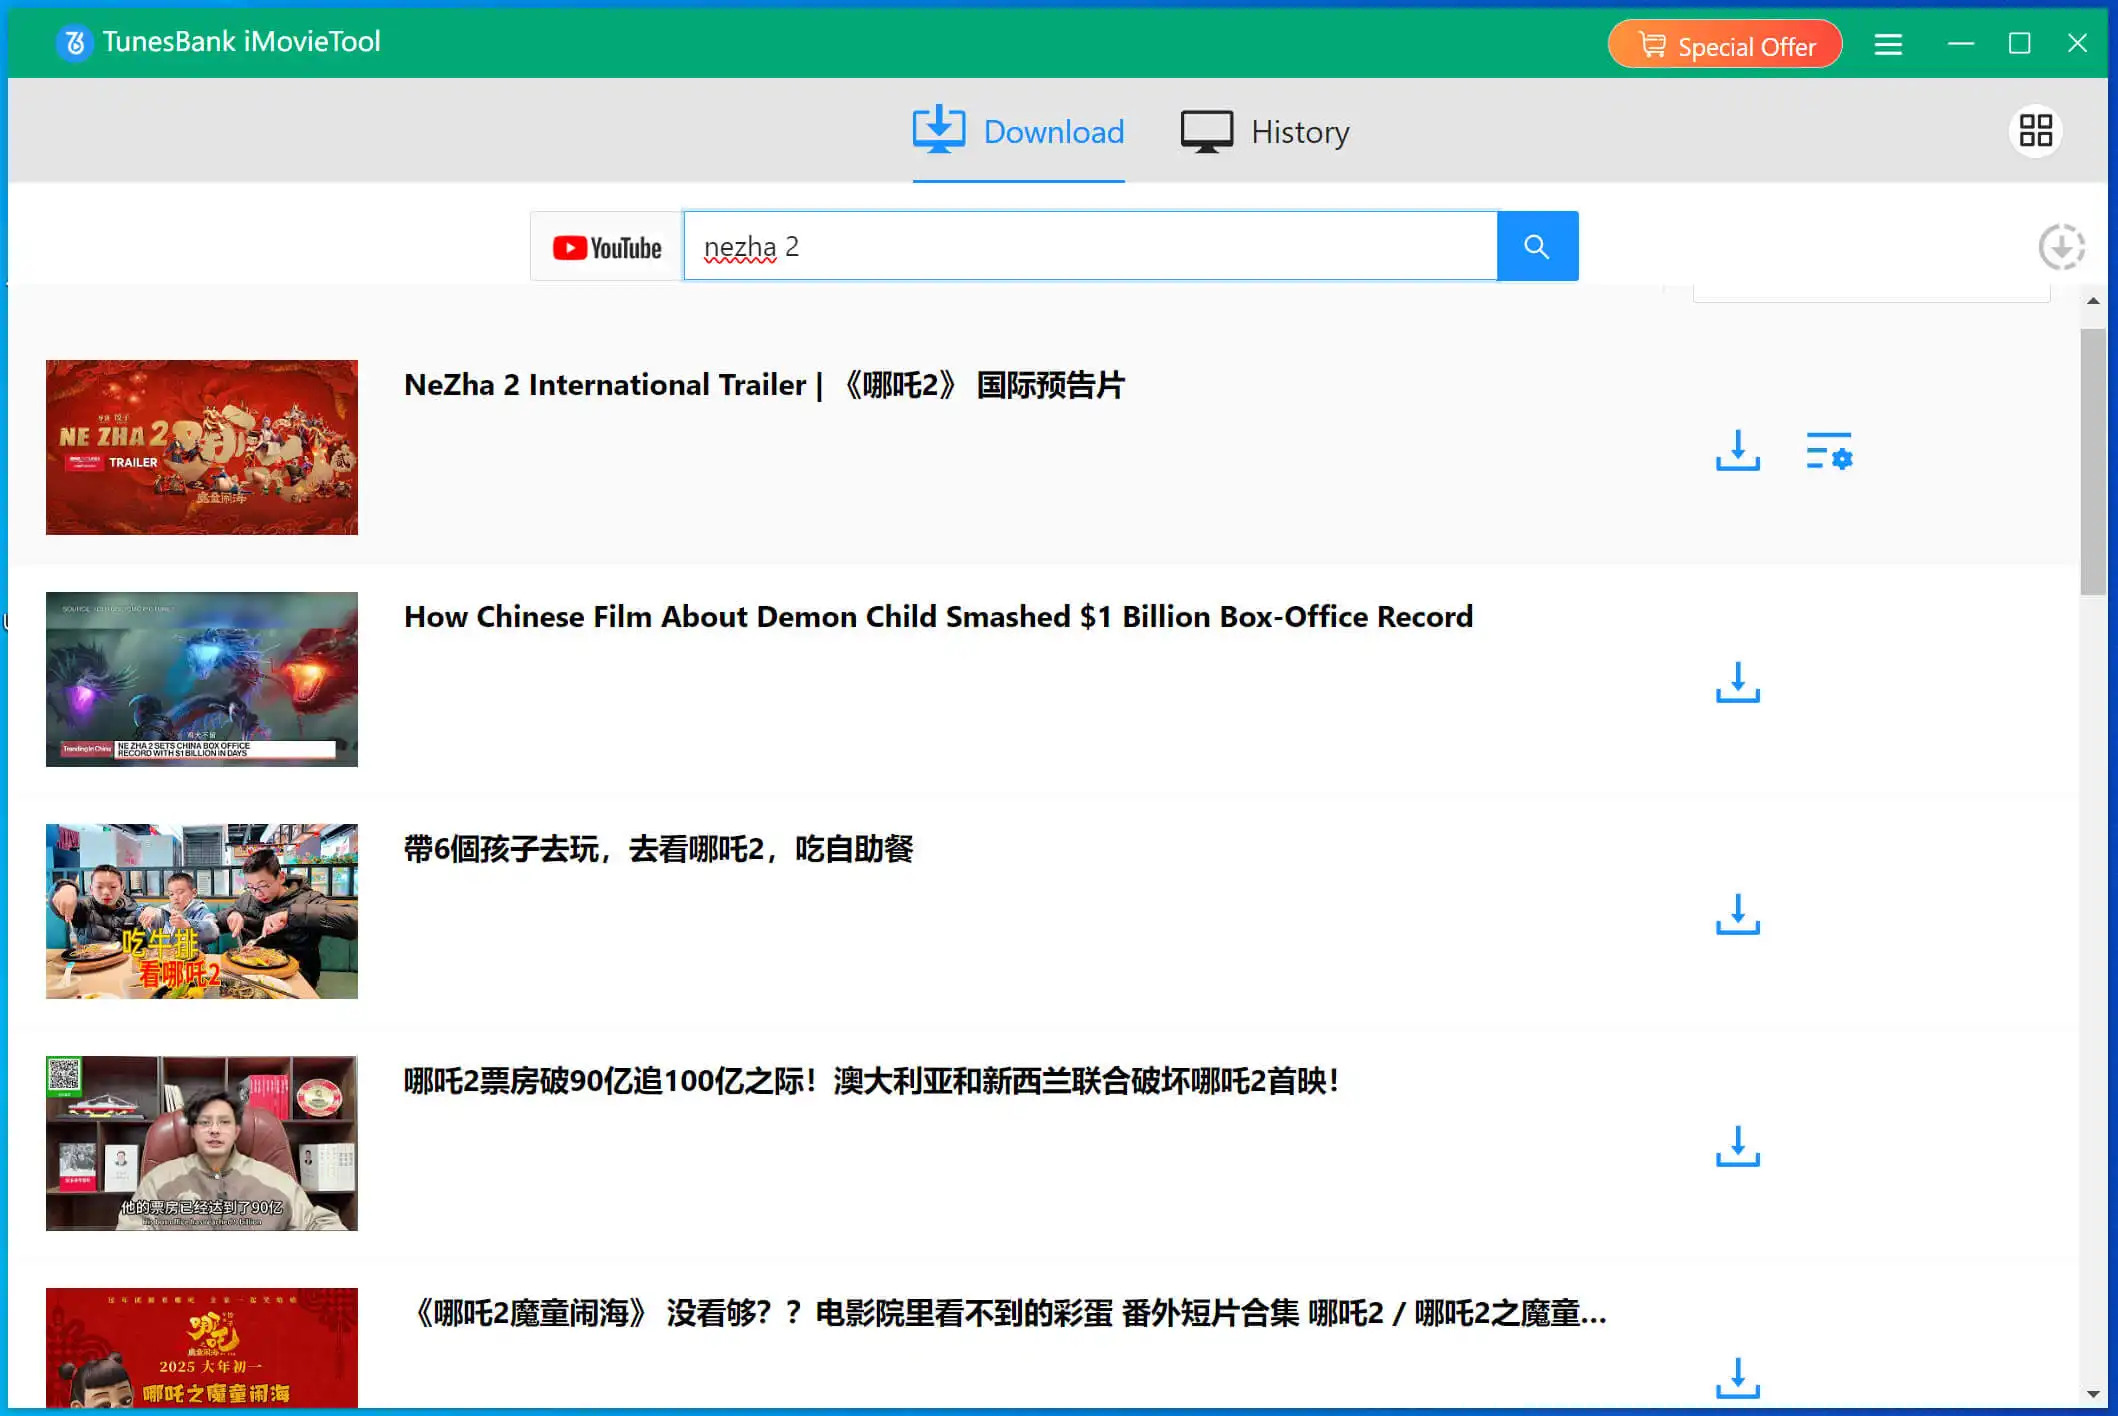Viewport: 2118px width, 1416px height.
Task: Click the Special Offer button
Action: (x=1724, y=43)
